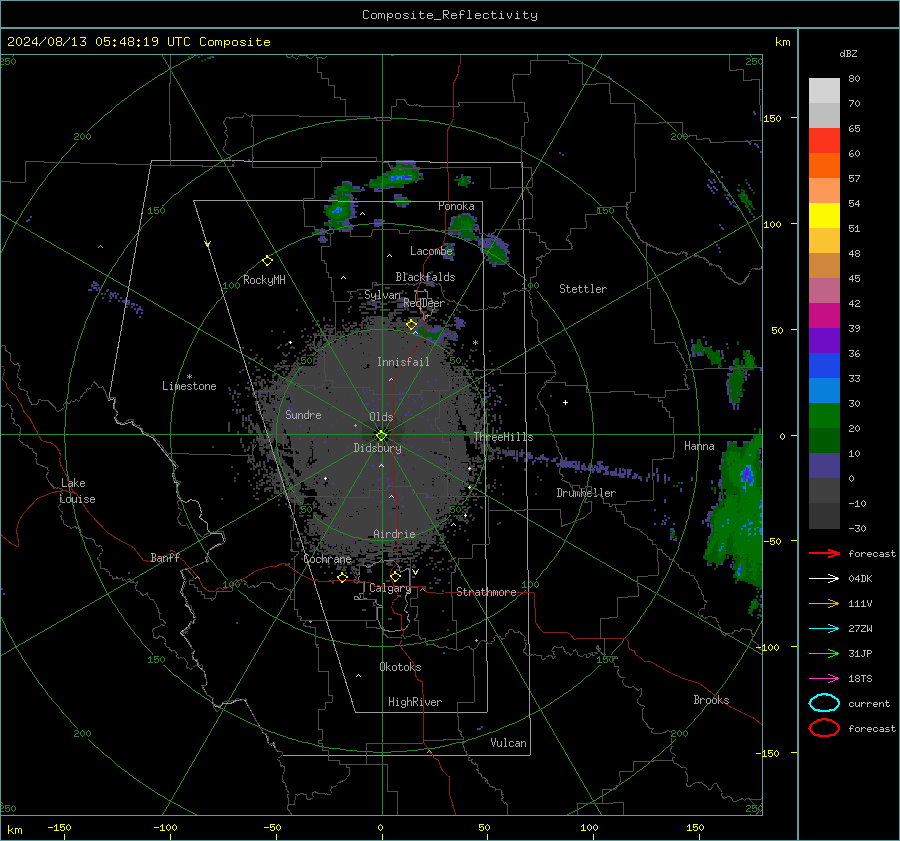The image size is (900, 841).
Task: Click the Limestone label
Action: 189,386
